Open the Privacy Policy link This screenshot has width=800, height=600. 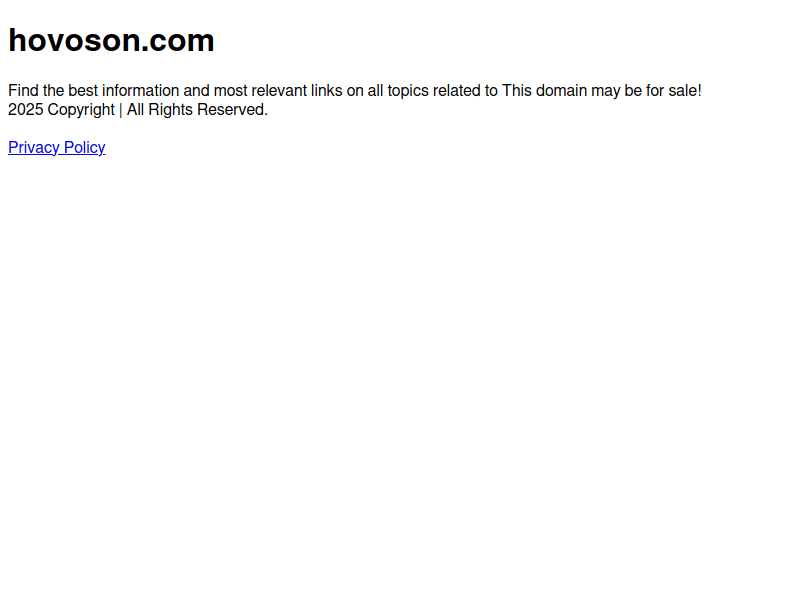pos(57,147)
